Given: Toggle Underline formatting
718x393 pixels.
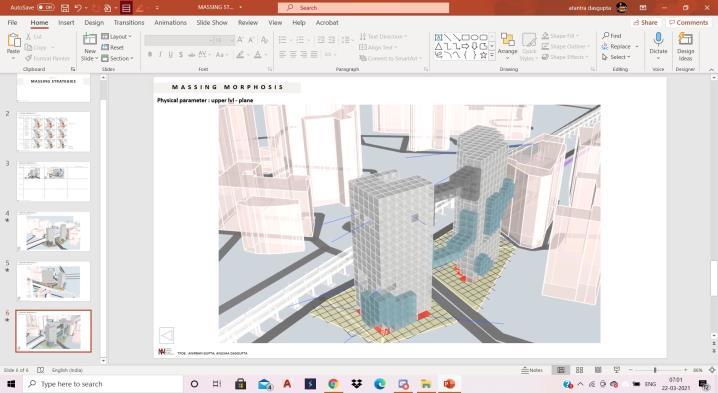Looking at the screenshot, I should (170, 55).
